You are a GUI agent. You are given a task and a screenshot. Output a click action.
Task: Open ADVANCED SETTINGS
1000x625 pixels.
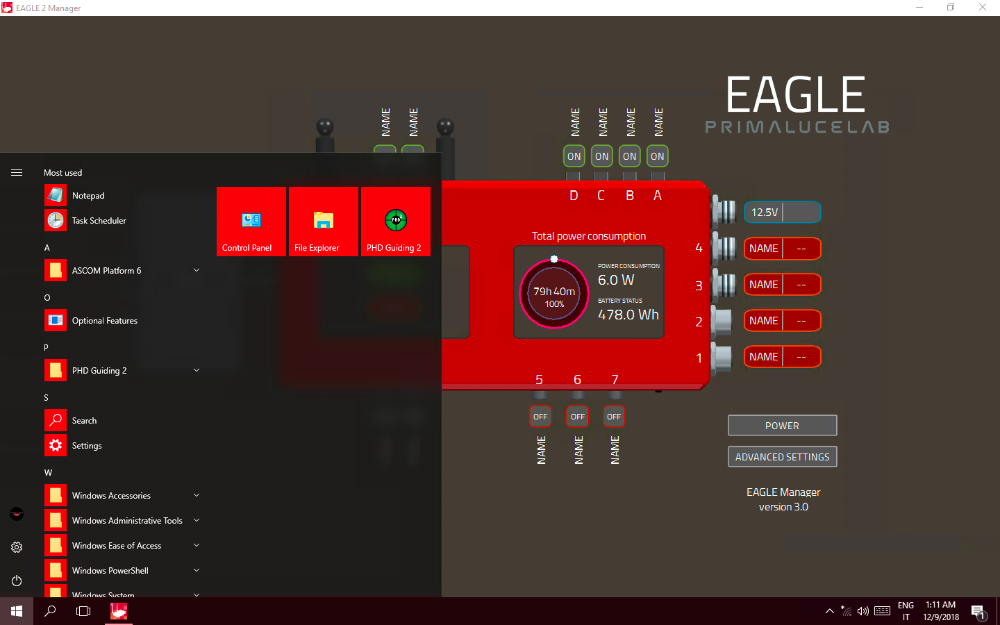(x=783, y=457)
